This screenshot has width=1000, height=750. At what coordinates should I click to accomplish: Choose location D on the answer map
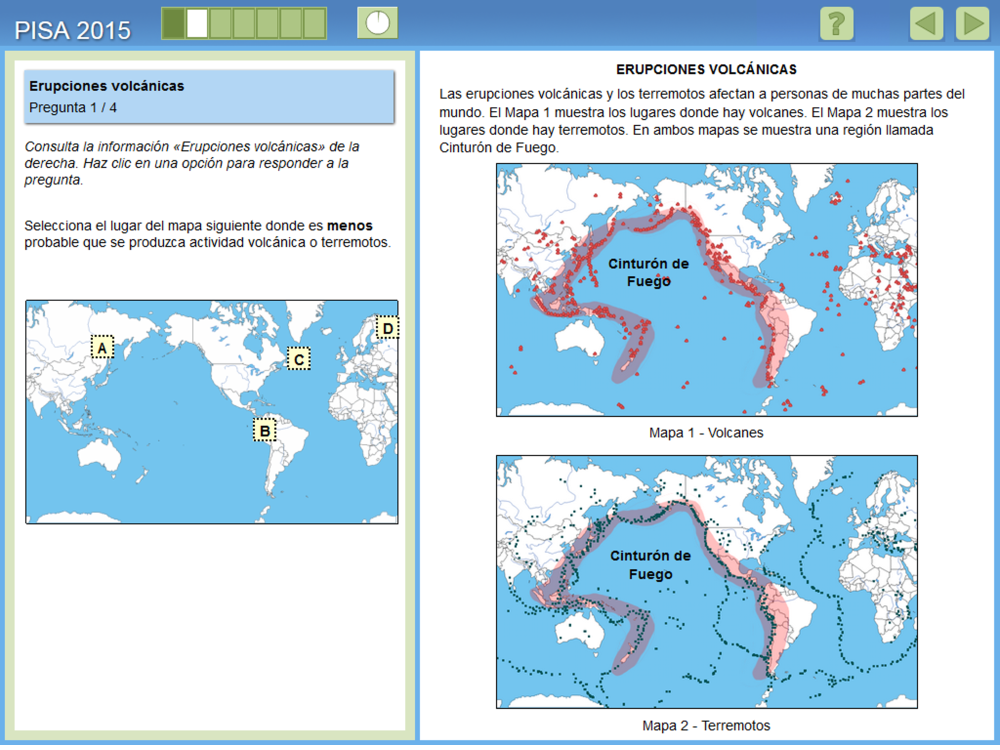tap(387, 327)
